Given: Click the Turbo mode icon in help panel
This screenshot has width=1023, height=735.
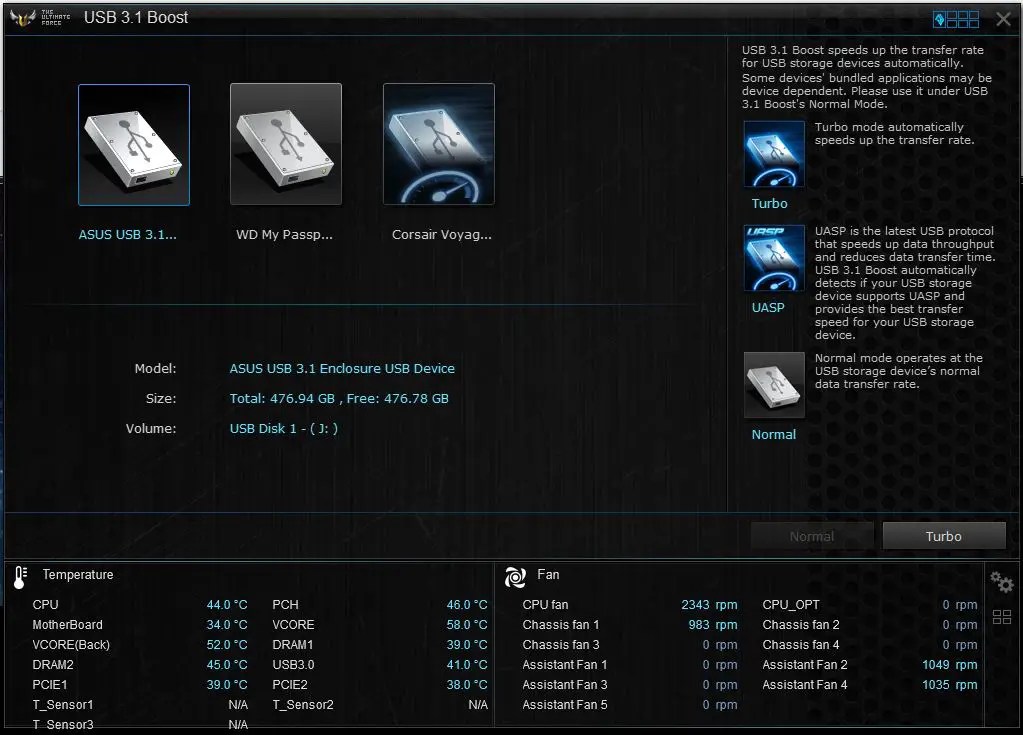Looking at the screenshot, I should (x=774, y=154).
